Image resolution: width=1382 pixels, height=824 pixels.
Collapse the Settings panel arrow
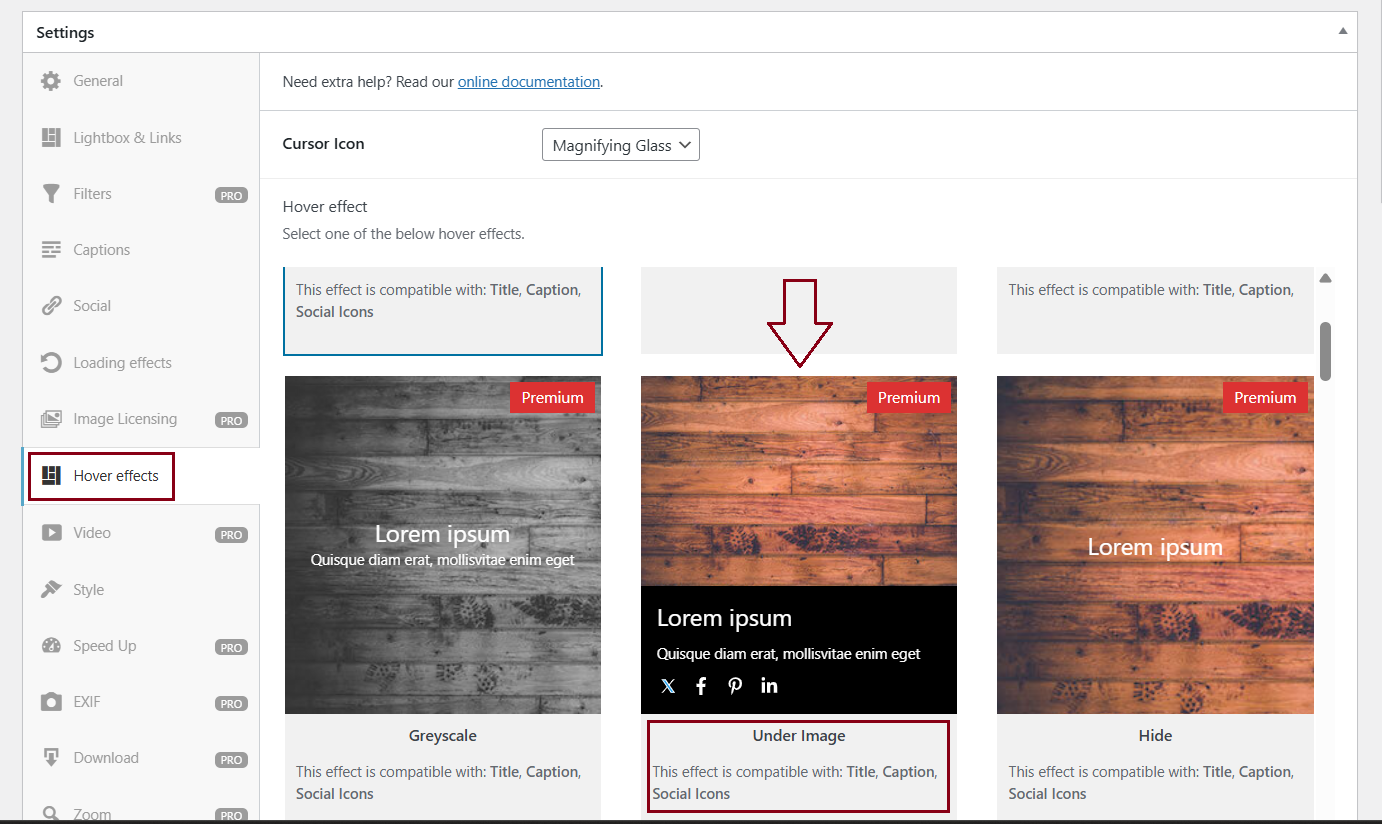click(1342, 32)
